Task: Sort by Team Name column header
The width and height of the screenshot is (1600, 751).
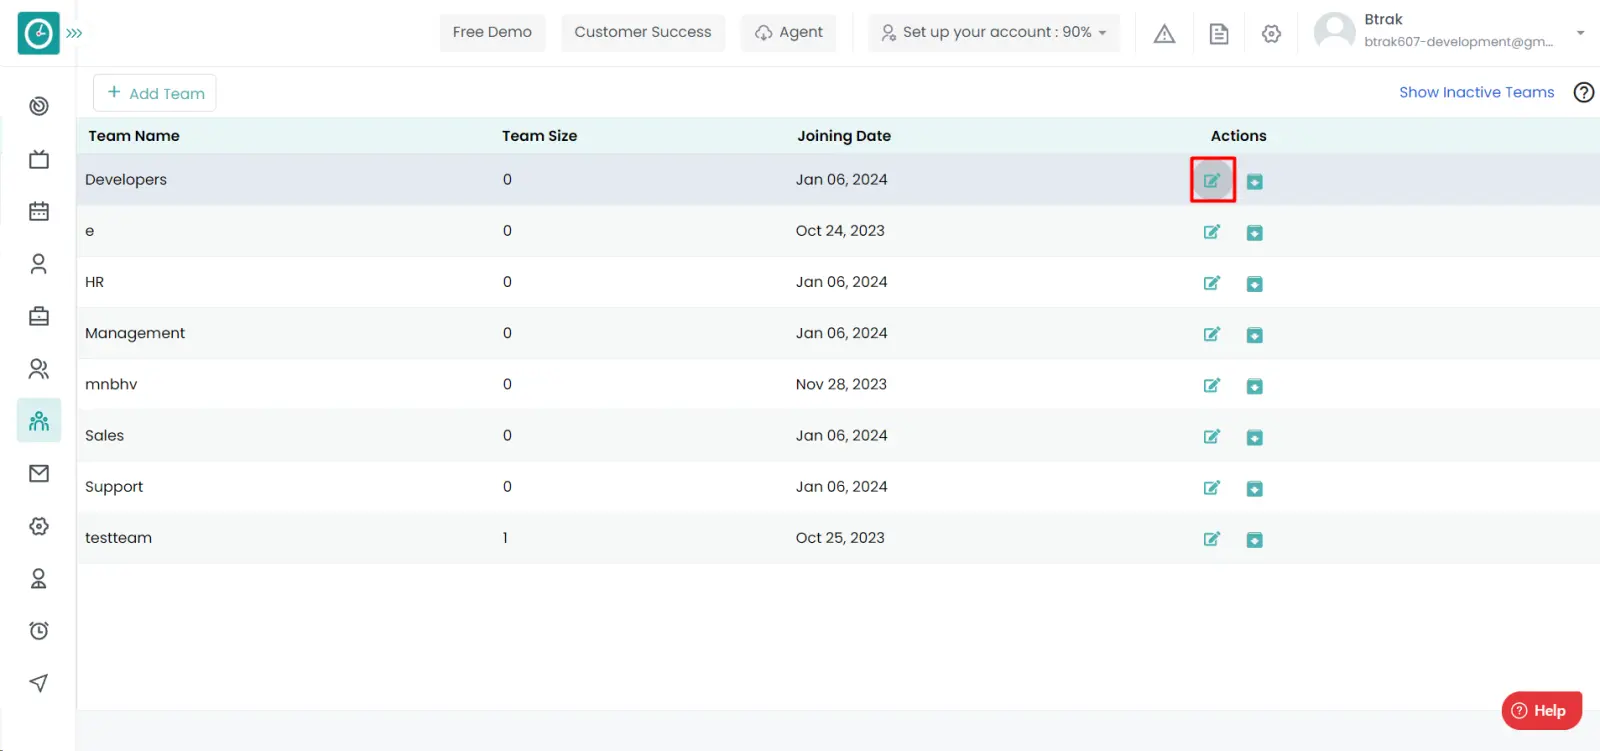Action: tap(134, 136)
